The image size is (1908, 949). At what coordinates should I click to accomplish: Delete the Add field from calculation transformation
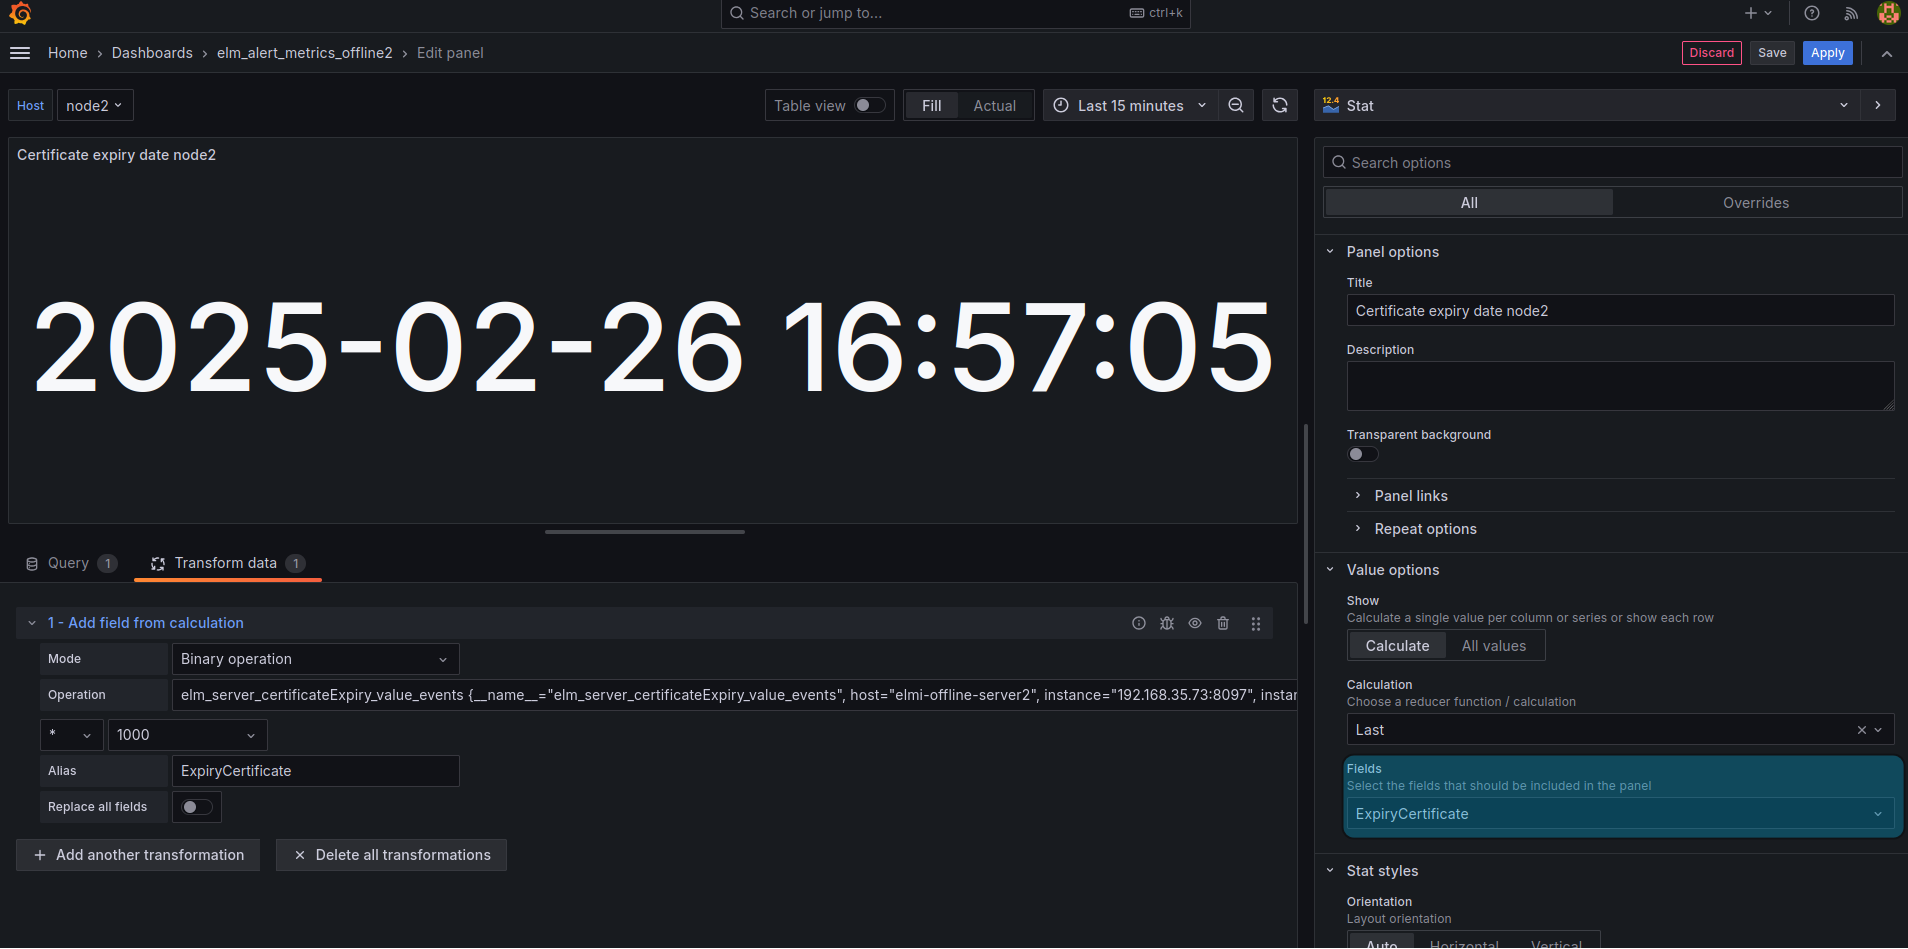[1223, 623]
